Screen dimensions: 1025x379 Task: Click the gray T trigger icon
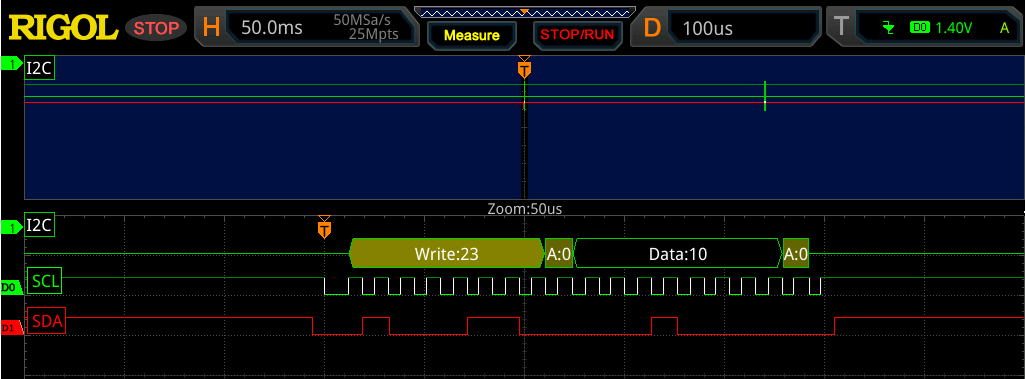pos(842,27)
